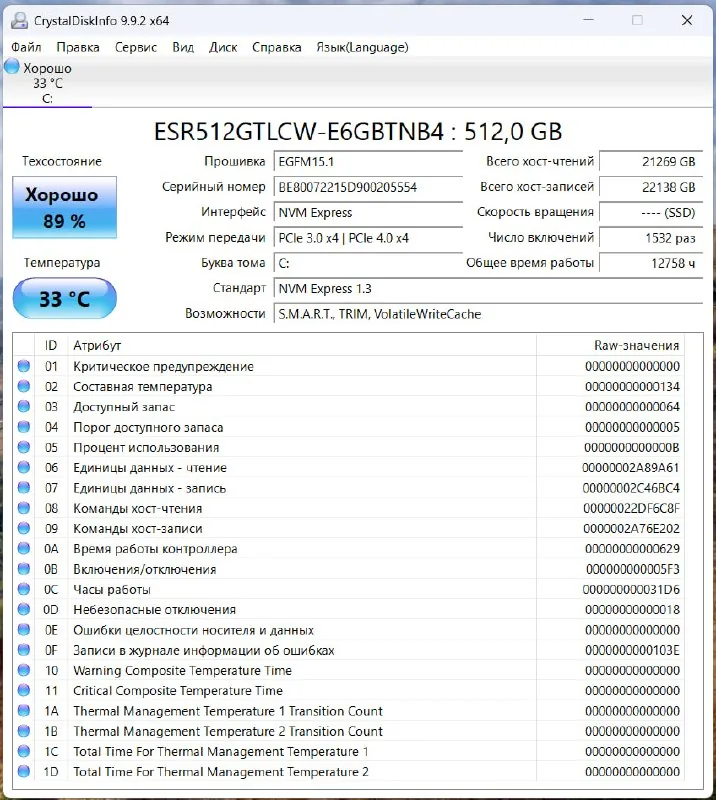
Task: Click status orb for 08 Команды хост-чтения
Action: [23, 508]
